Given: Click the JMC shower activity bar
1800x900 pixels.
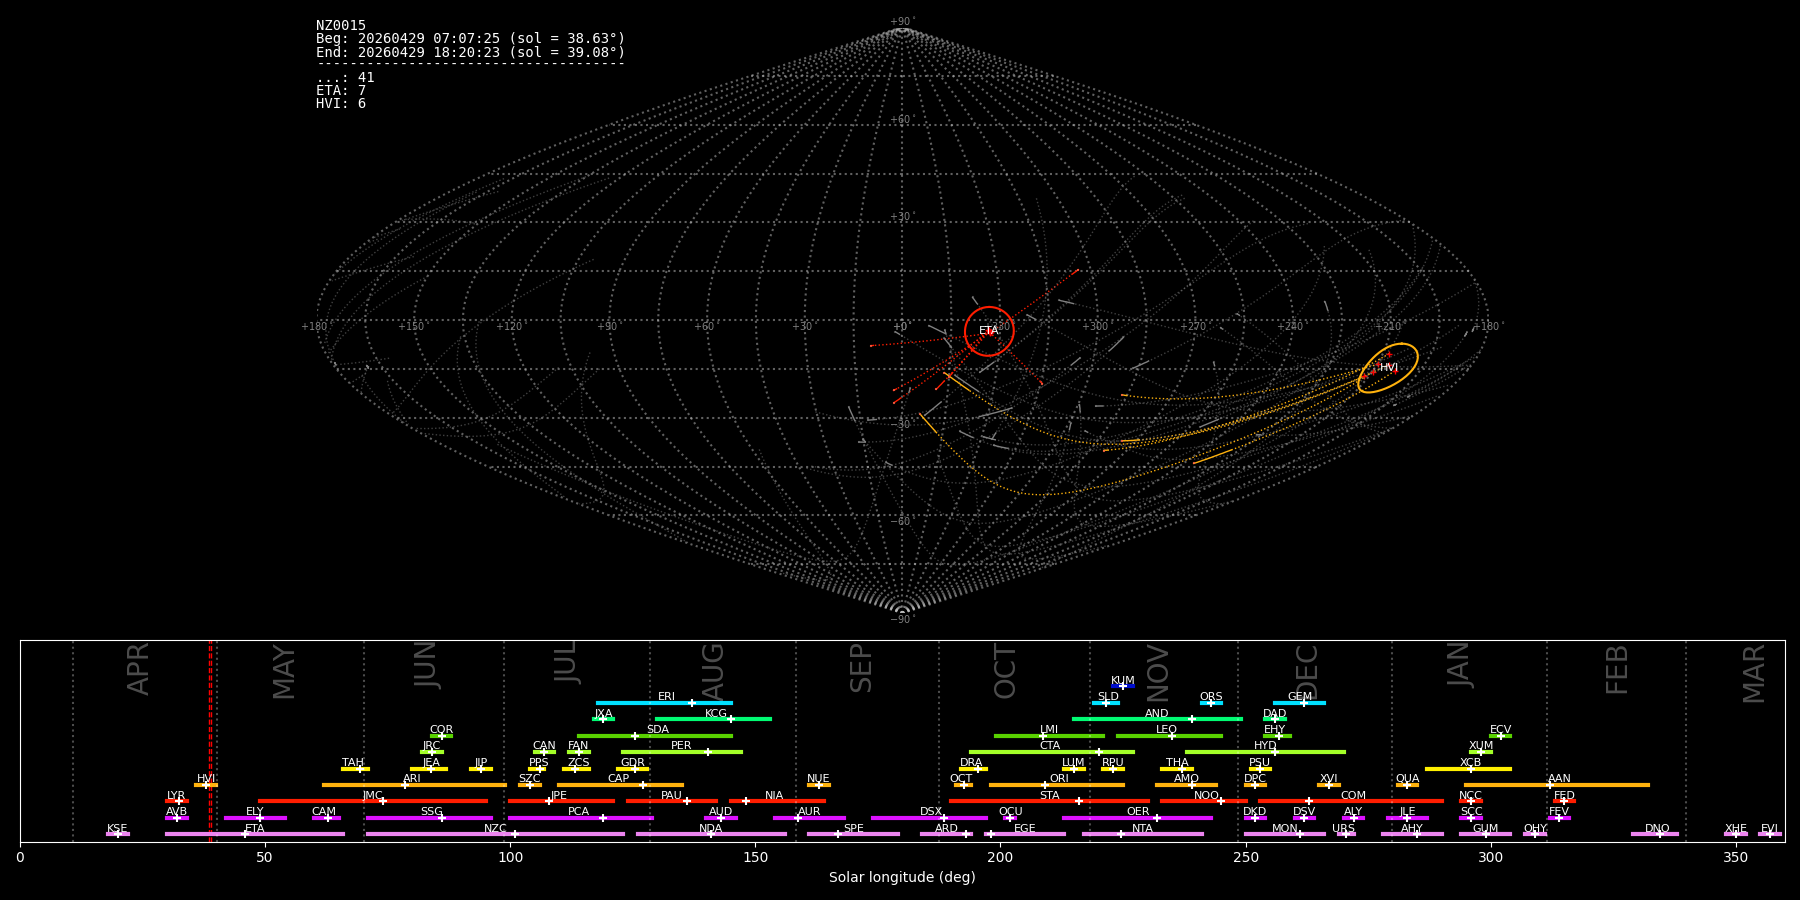Looking at the screenshot, I should tap(373, 801).
